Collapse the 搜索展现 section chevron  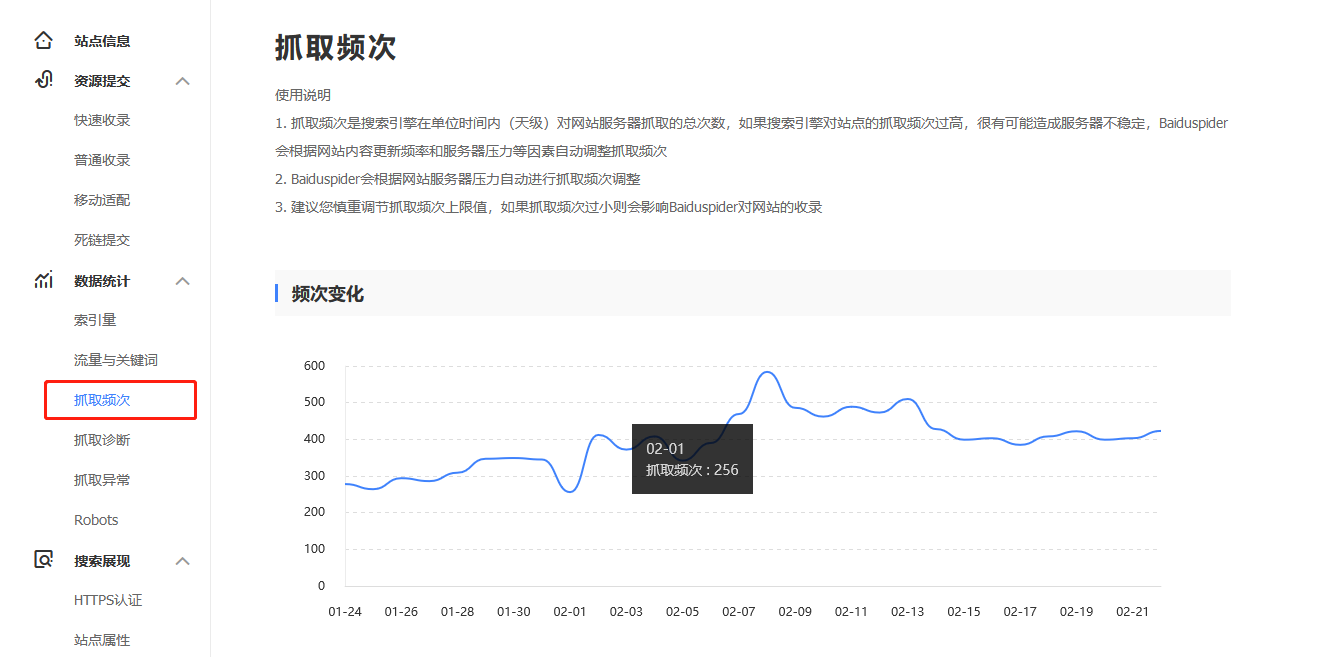click(183, 561)
